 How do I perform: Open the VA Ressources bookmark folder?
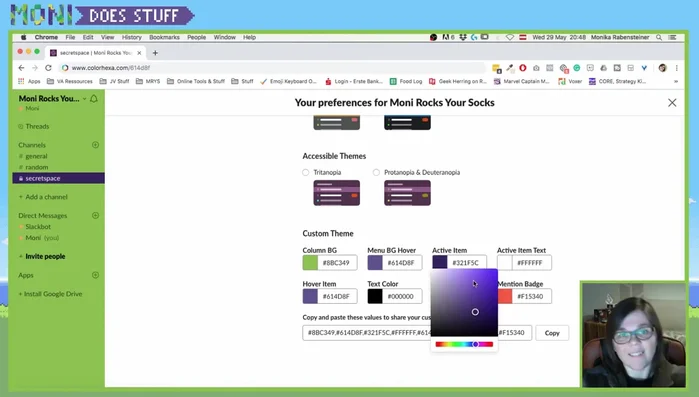(x=70, y=81)
